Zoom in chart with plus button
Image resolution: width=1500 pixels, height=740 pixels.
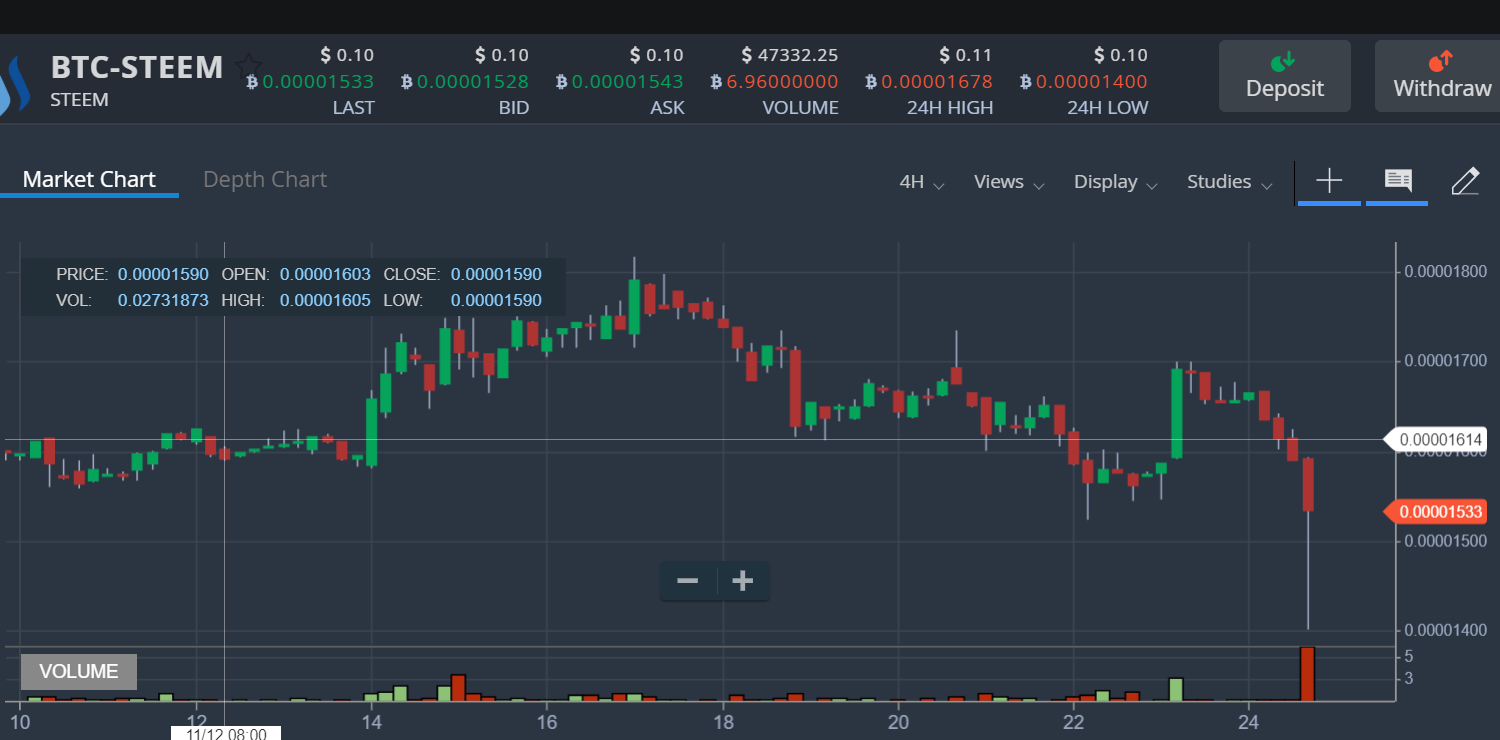tap(742, 581)
